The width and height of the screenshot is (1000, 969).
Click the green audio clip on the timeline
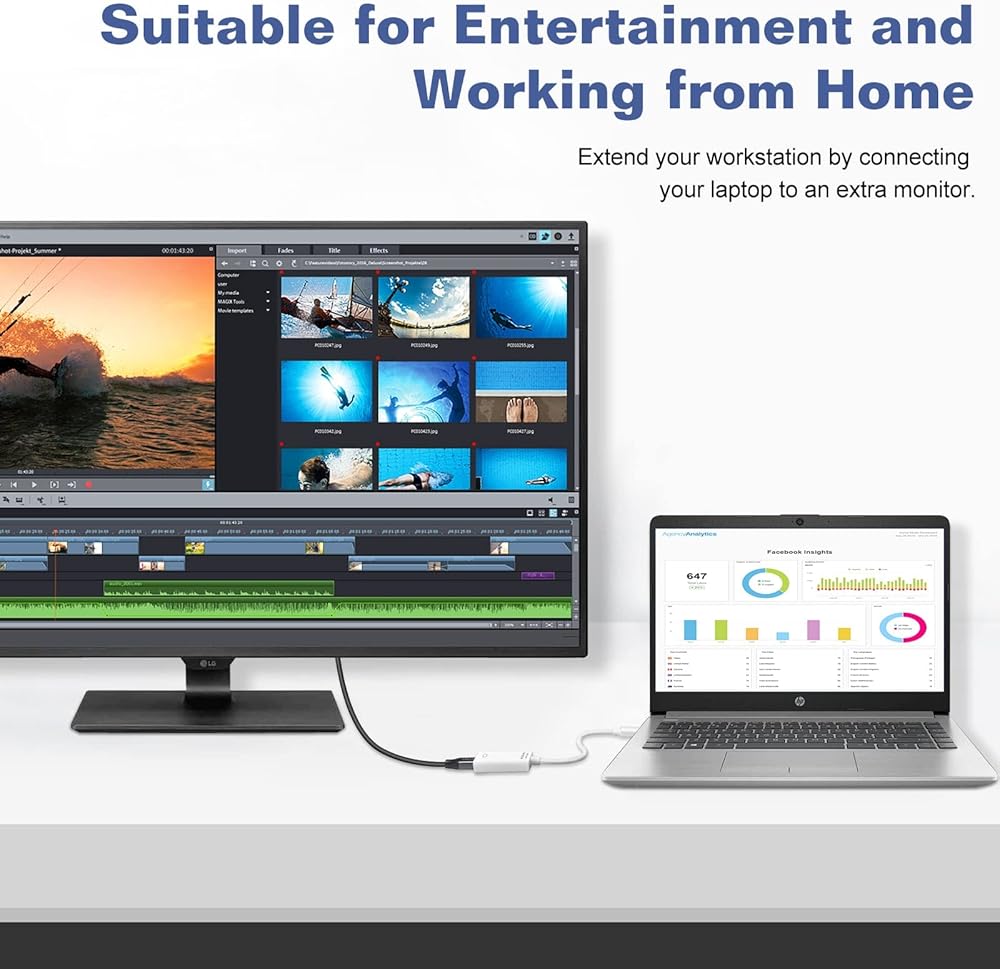(x=218, y=588)
